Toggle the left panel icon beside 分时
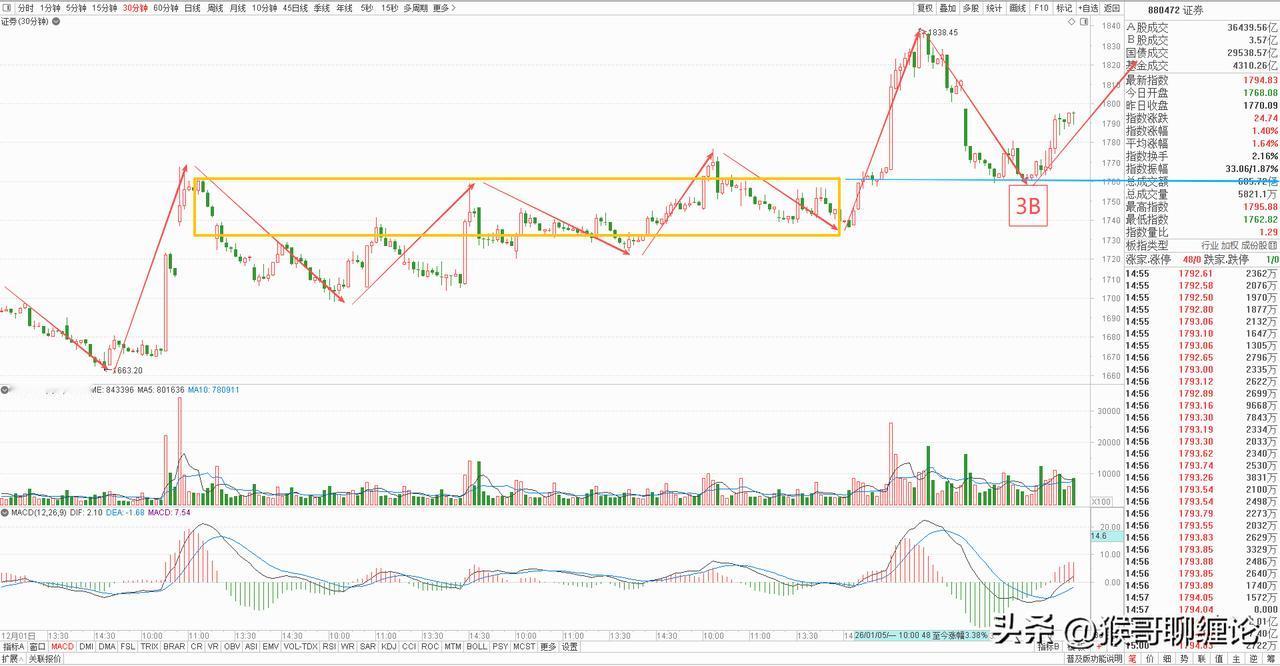Image resolution: width=1280 pixels, height=666 pixels. pyautogui.click(x=7, y=8)
